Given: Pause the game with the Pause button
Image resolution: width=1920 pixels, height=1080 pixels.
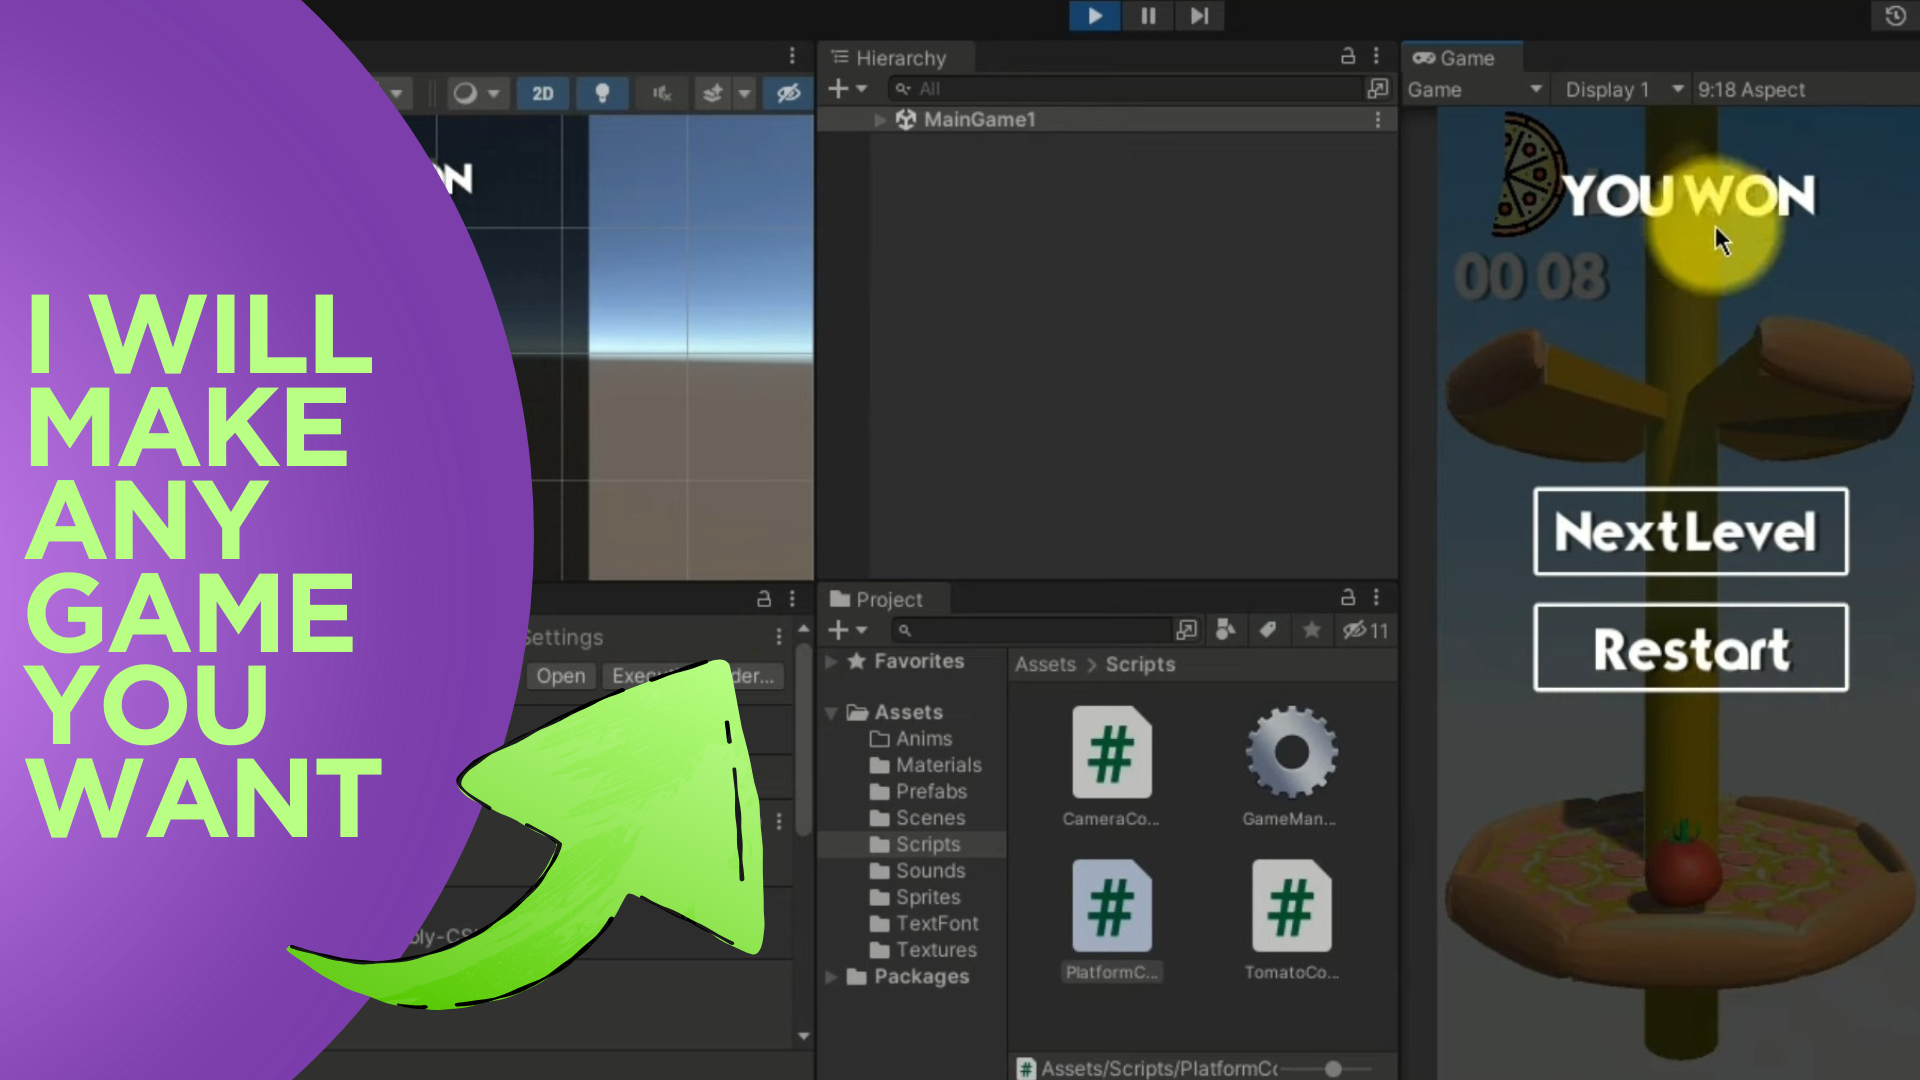Looking at the screenshot, I should [1147, 16].
